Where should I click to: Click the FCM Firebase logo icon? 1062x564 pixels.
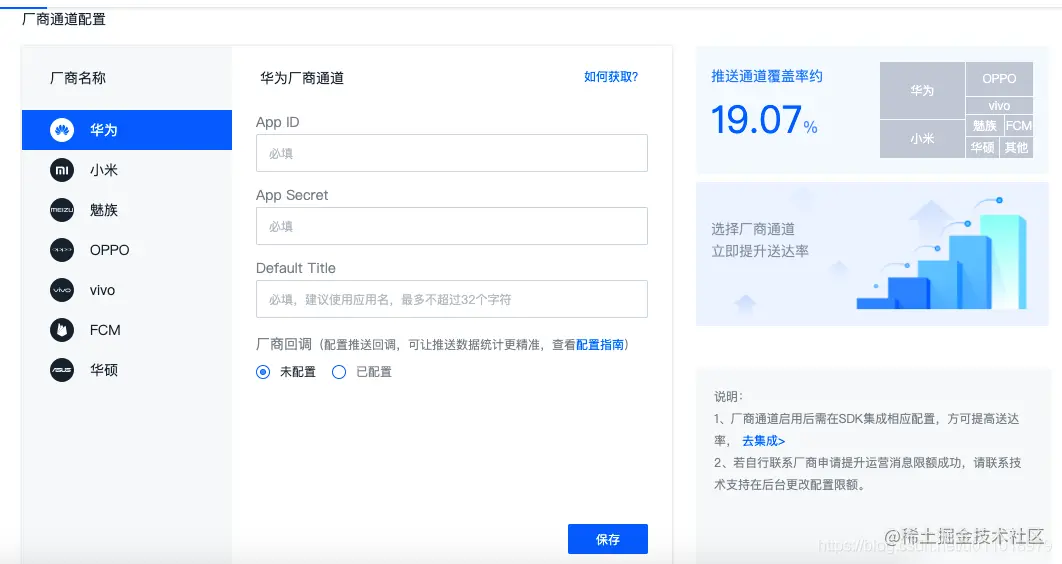62,330
